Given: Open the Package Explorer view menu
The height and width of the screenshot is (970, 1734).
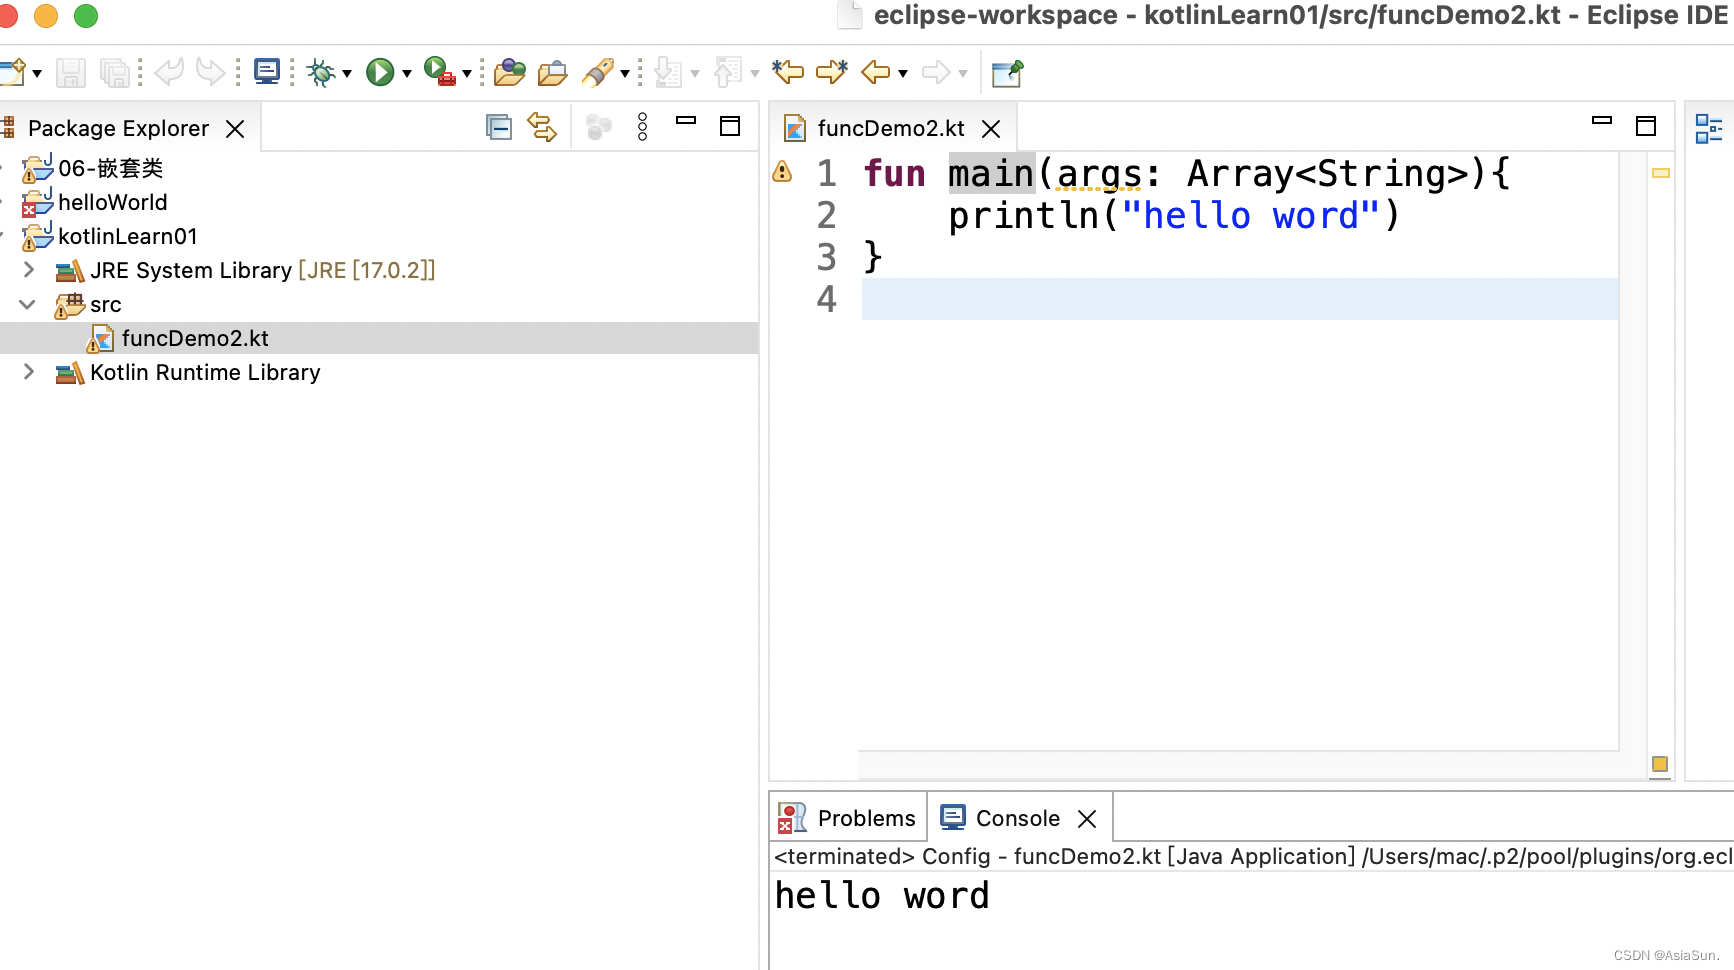Looking at the screenshot, I should [642, 127].
